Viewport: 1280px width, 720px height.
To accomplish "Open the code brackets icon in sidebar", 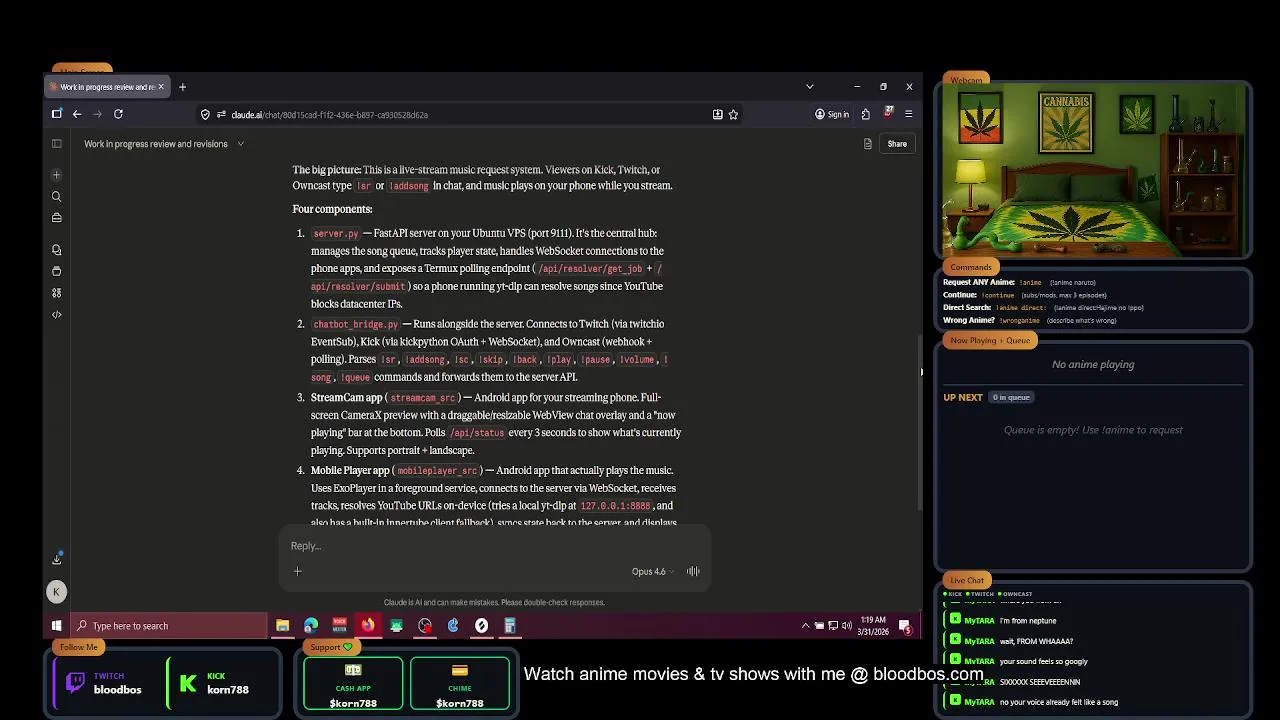I will [57, 315].
